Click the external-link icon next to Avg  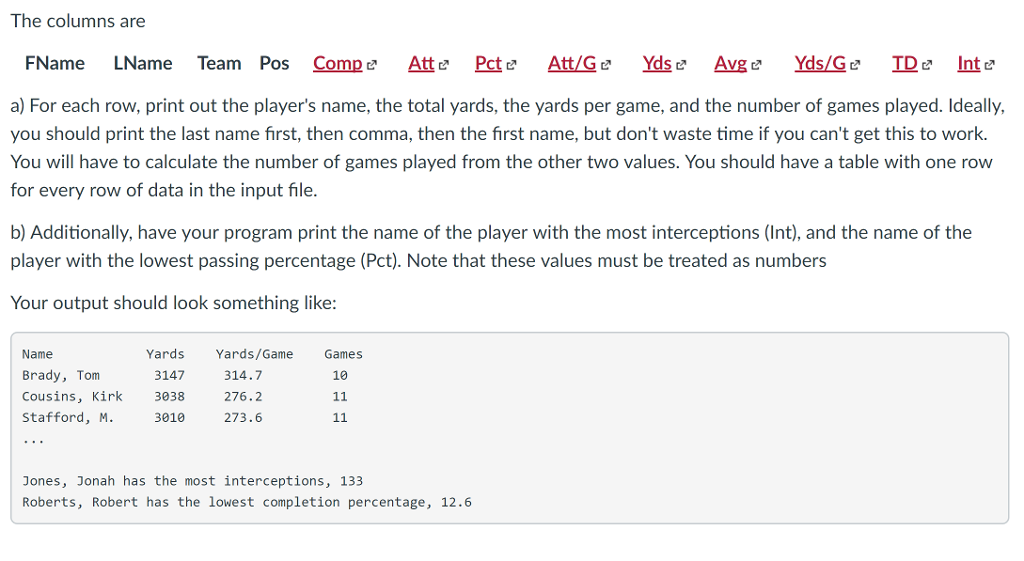756,65
